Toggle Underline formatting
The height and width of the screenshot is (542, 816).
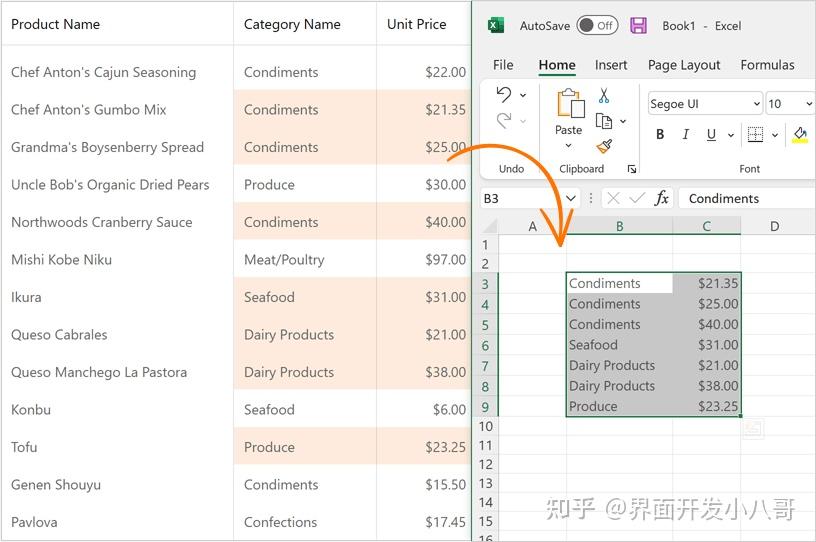point(711,135)
